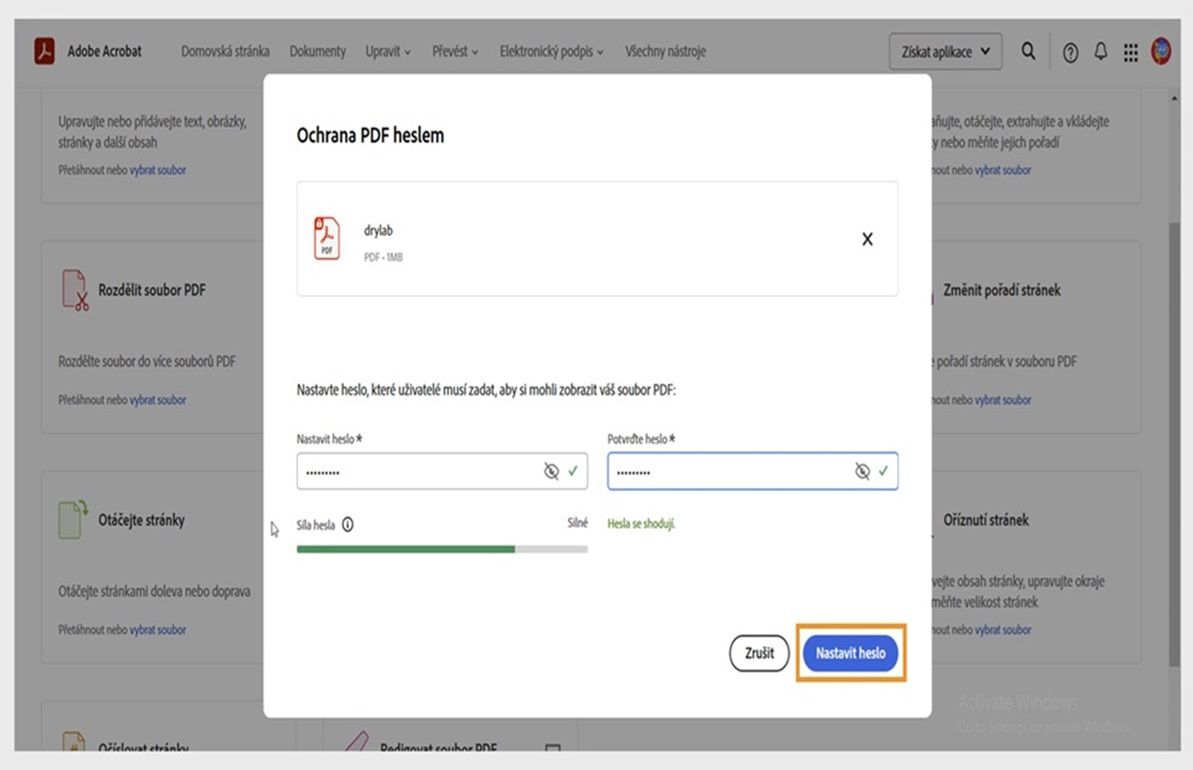Click the Otáčejte stránky rotate icon
Screen dimensions: 1193x770
(x=73, y=520)
